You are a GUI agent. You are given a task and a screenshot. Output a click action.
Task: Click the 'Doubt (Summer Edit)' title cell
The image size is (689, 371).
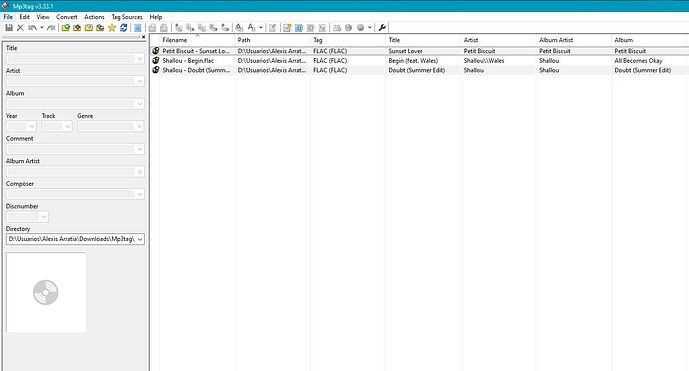[417, 70]
